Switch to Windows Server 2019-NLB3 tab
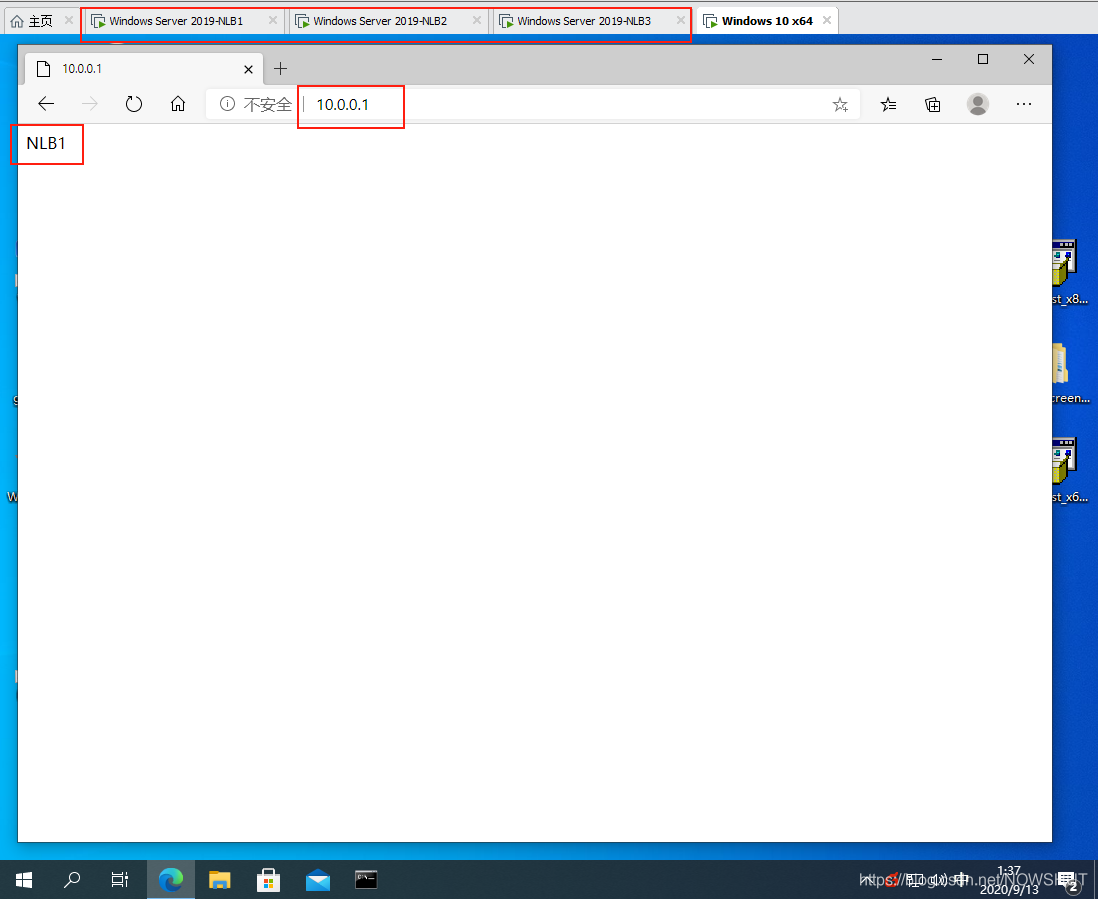 click(x=584, y=21)
